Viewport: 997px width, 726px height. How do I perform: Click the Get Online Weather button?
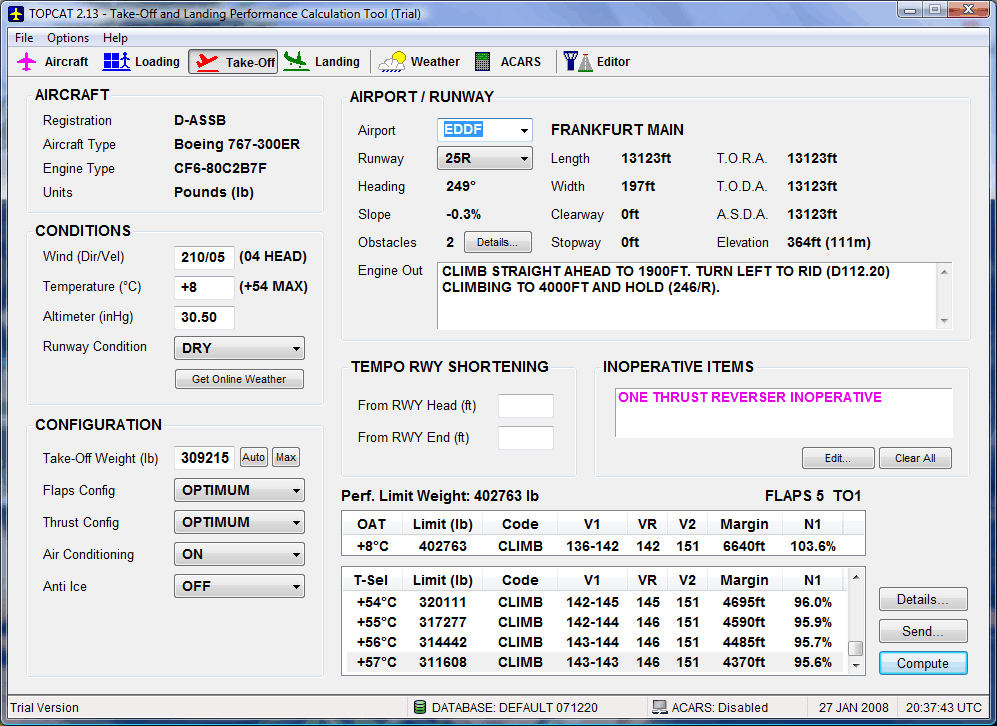pyautogui.click(x=239, y=379)
